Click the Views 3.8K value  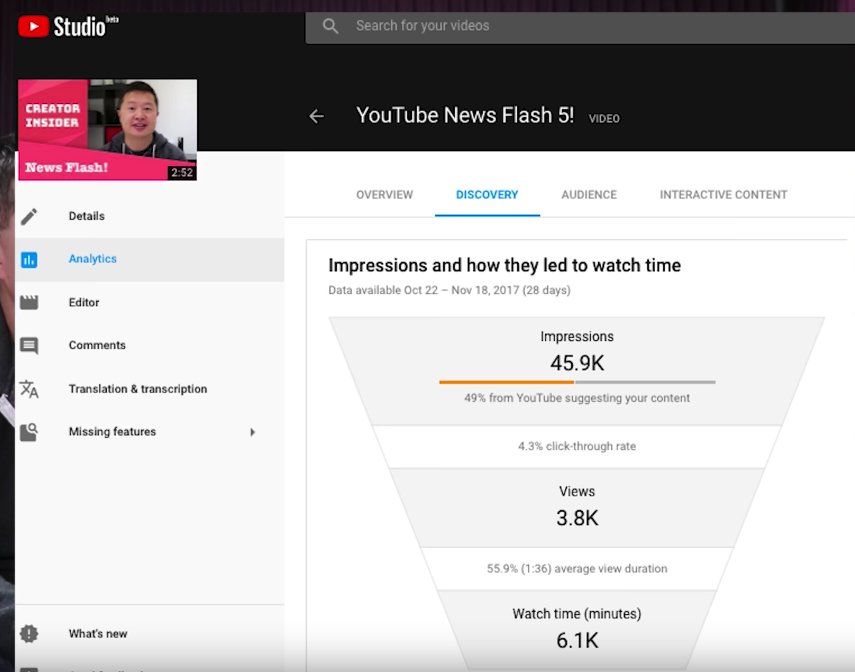click(x=577, y=518)
